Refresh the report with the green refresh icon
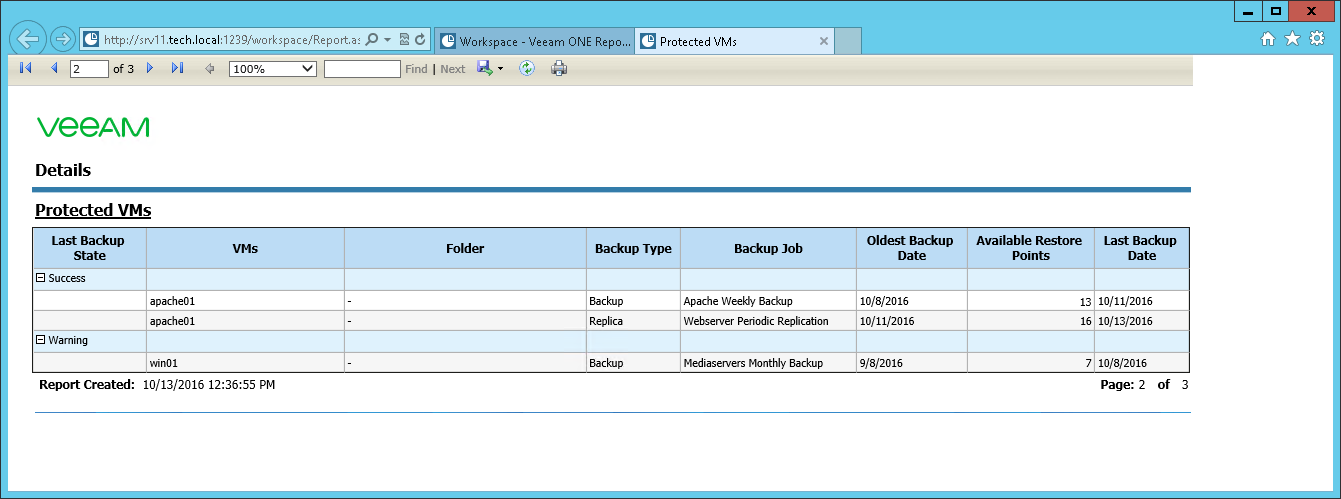1341x499 pixels. pyautogui.click(x=527, y=68)
